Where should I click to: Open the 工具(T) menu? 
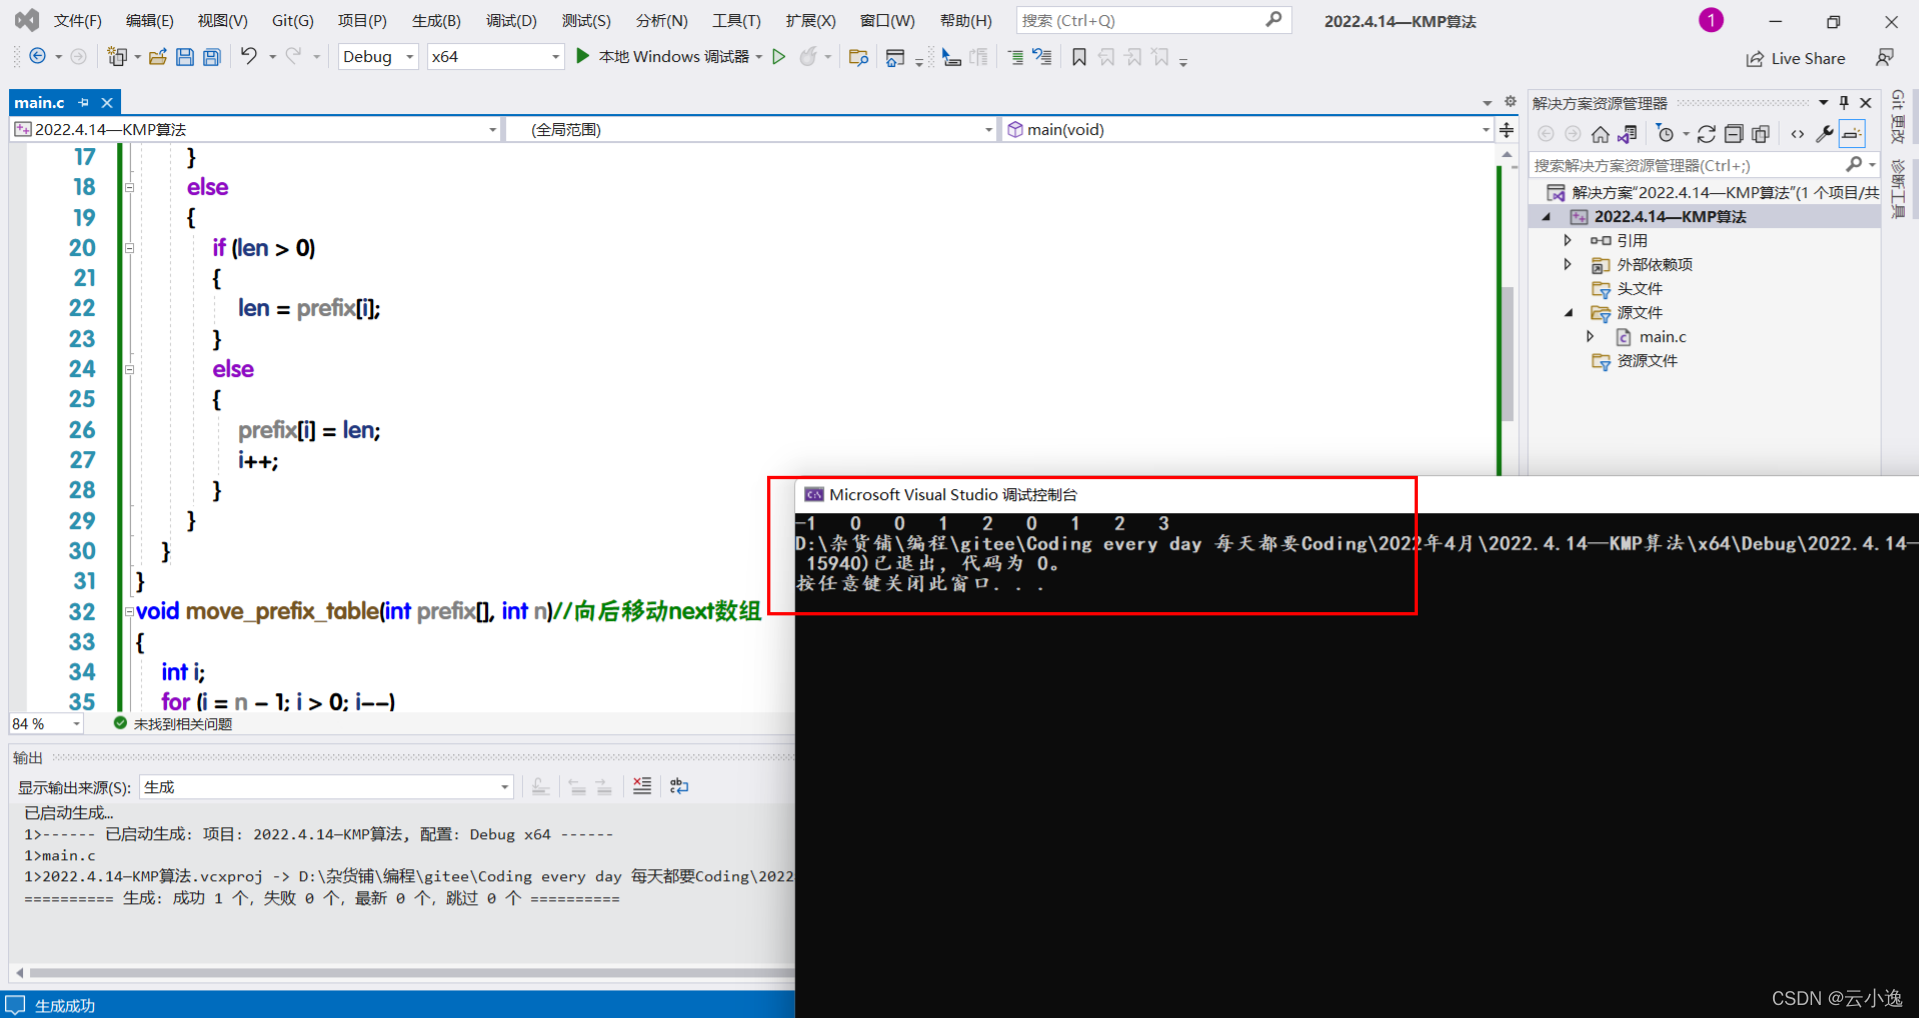[x=736, y=20]
